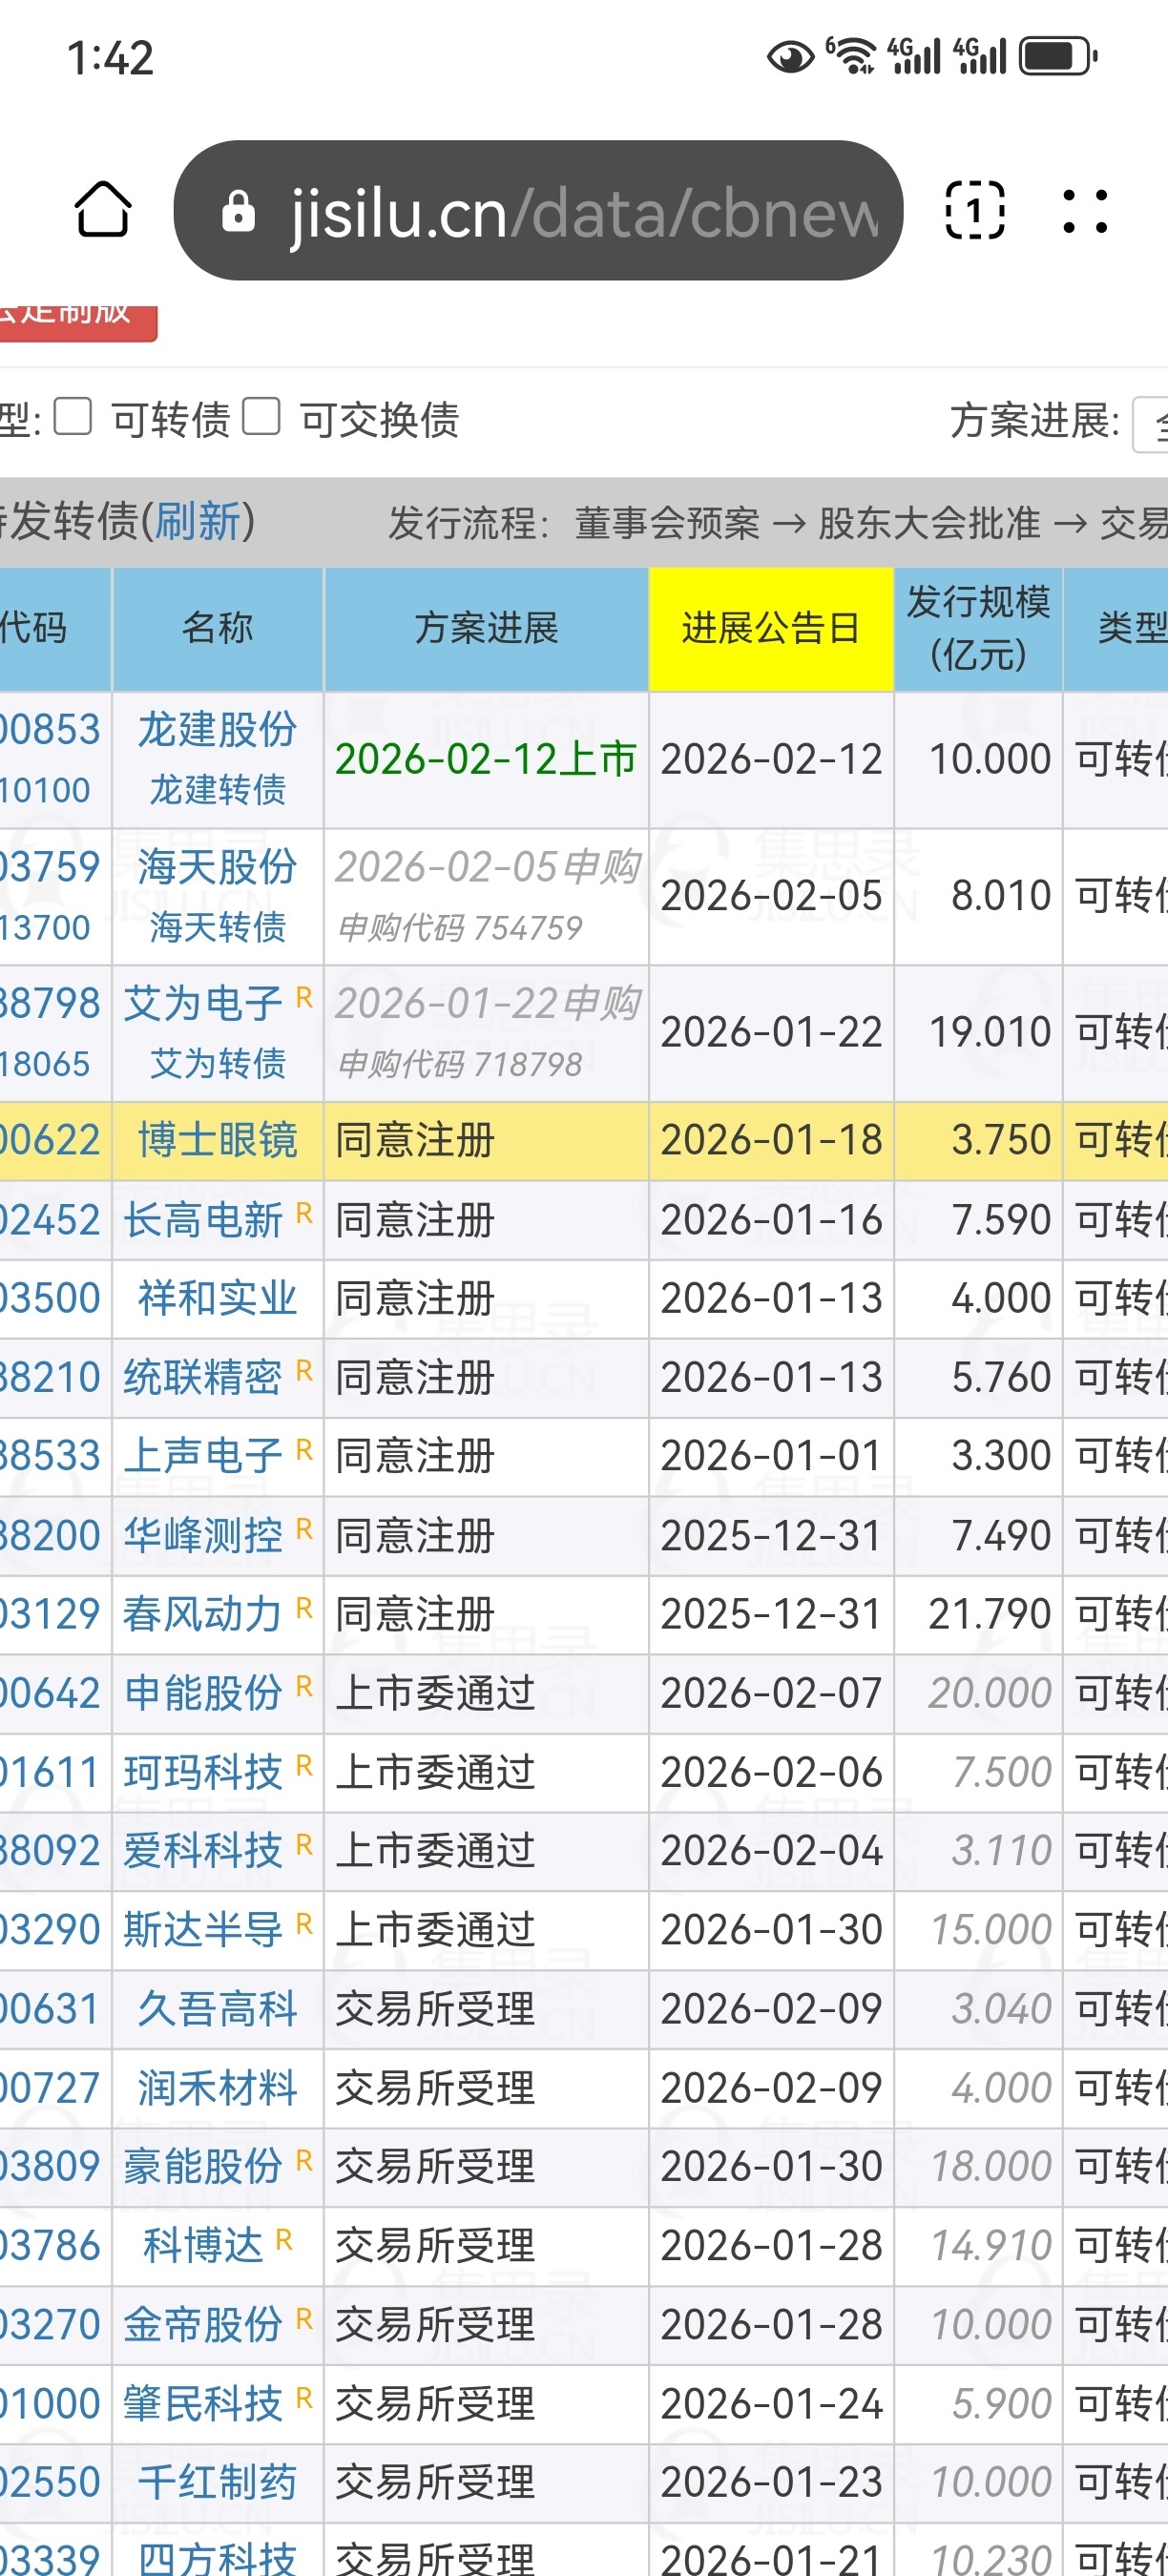Open 斯达半导 stock link
The height and width of the screenshot is (2576, 1168).
click(x=203, y=1930)
